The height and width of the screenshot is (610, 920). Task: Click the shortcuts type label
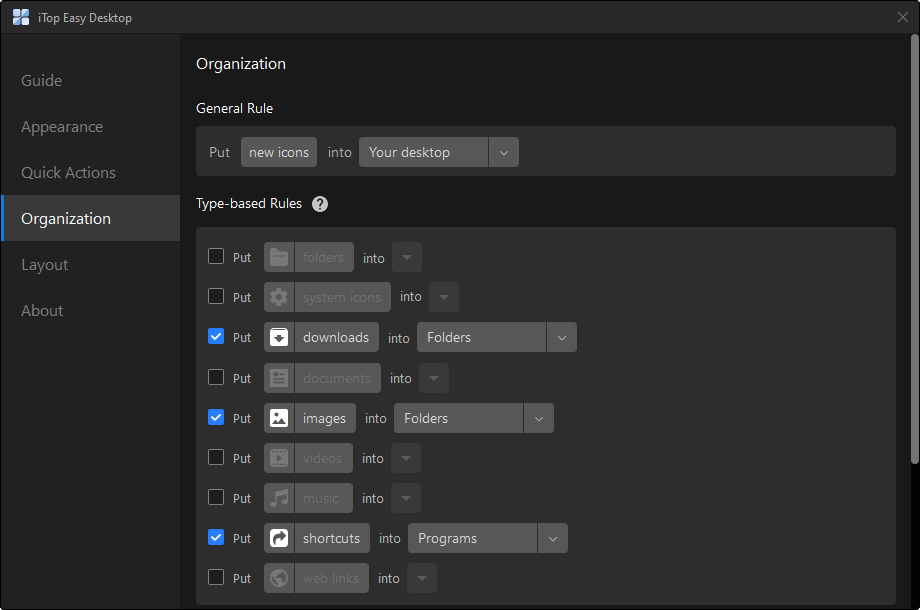point(332,538)
